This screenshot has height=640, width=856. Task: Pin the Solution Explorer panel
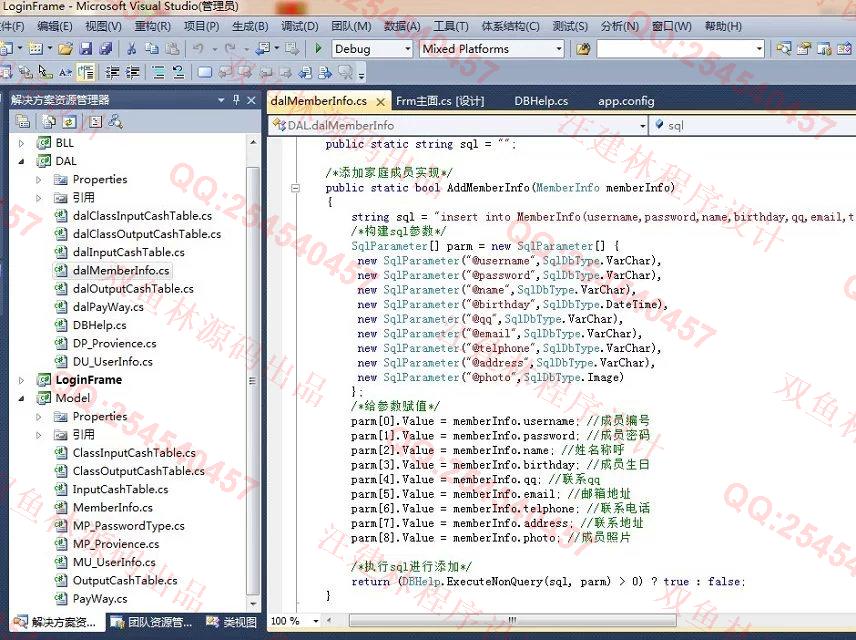236,100
